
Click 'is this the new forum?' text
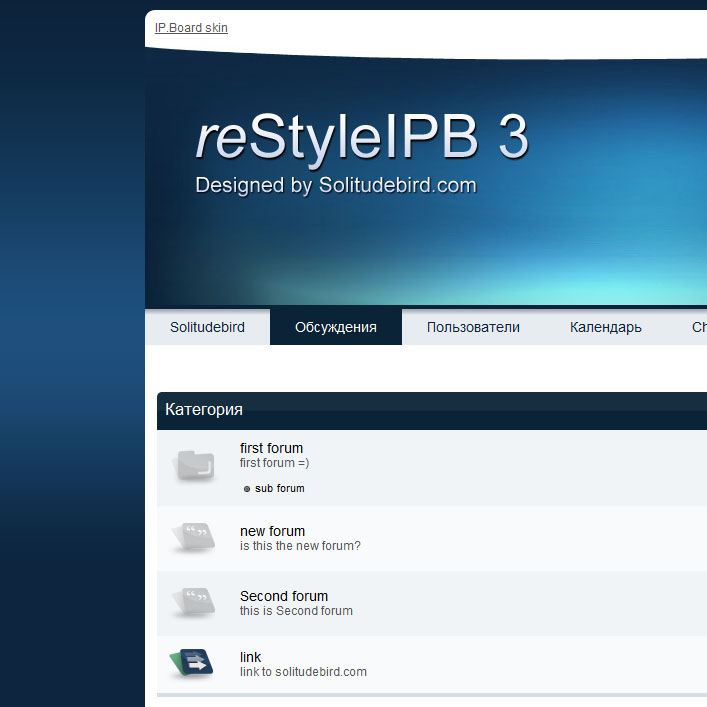pyautogui.click(x=300, y=546)
